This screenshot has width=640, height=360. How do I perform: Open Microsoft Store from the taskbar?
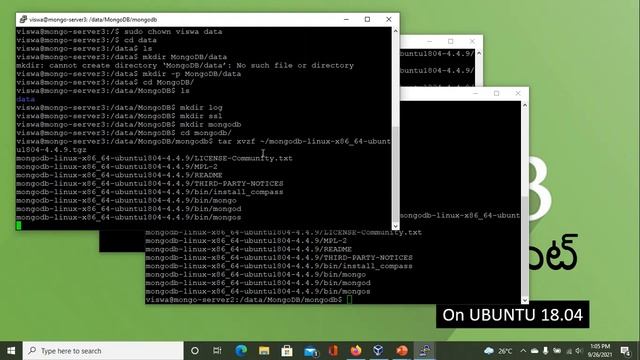[x=287, y=351]
